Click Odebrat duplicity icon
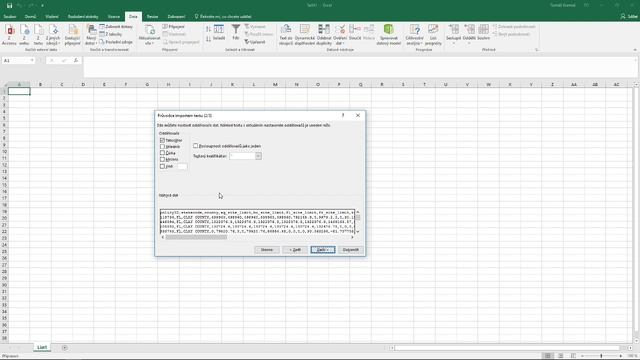Viewport: 640px width, 360px height. coord(324,34)
